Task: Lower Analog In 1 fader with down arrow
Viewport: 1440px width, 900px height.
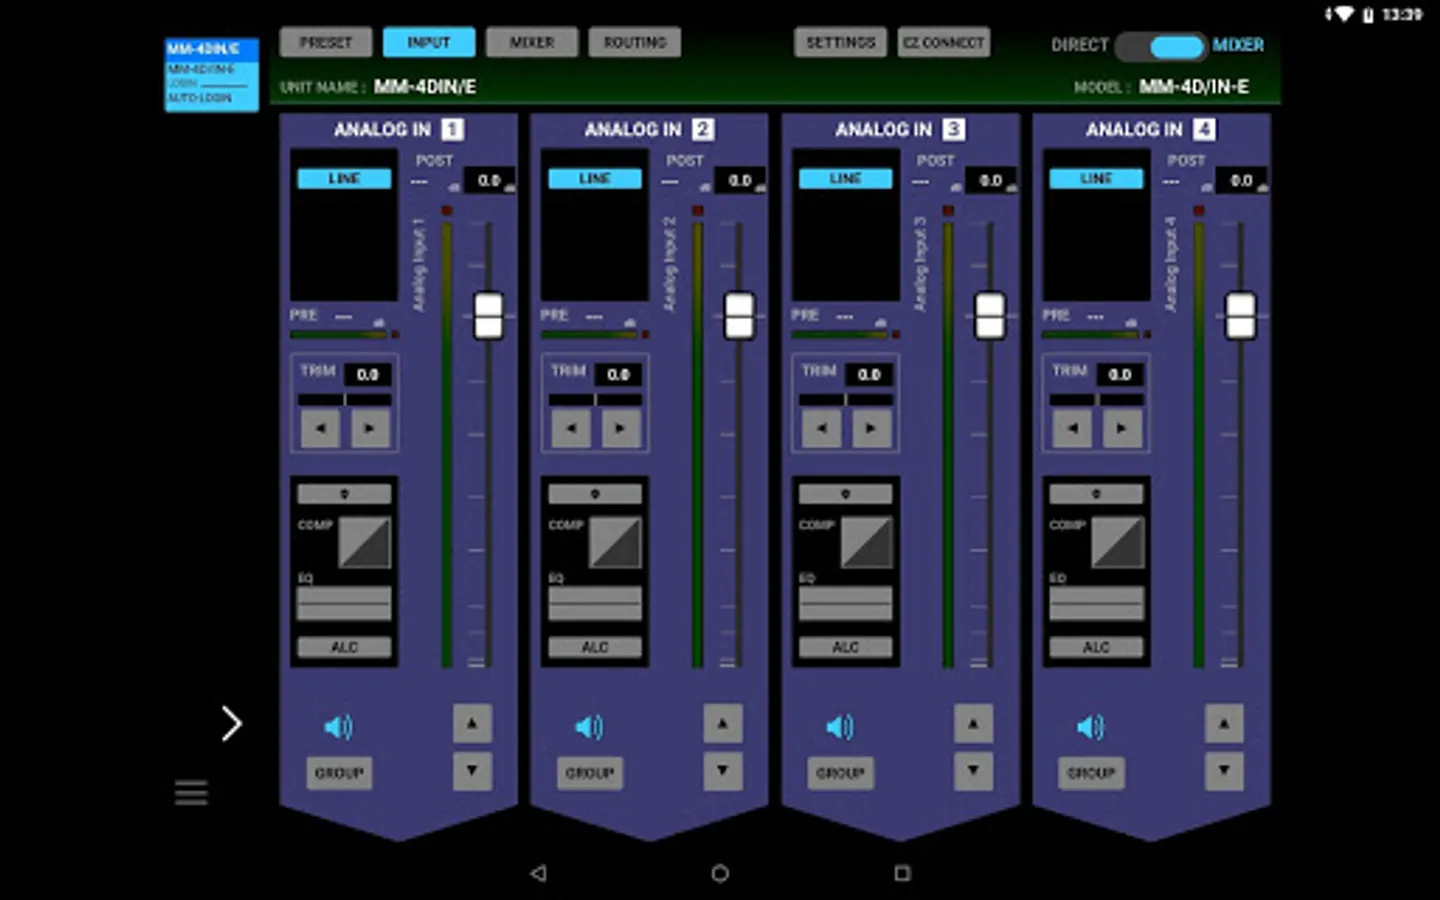Action: pos(472,771)
